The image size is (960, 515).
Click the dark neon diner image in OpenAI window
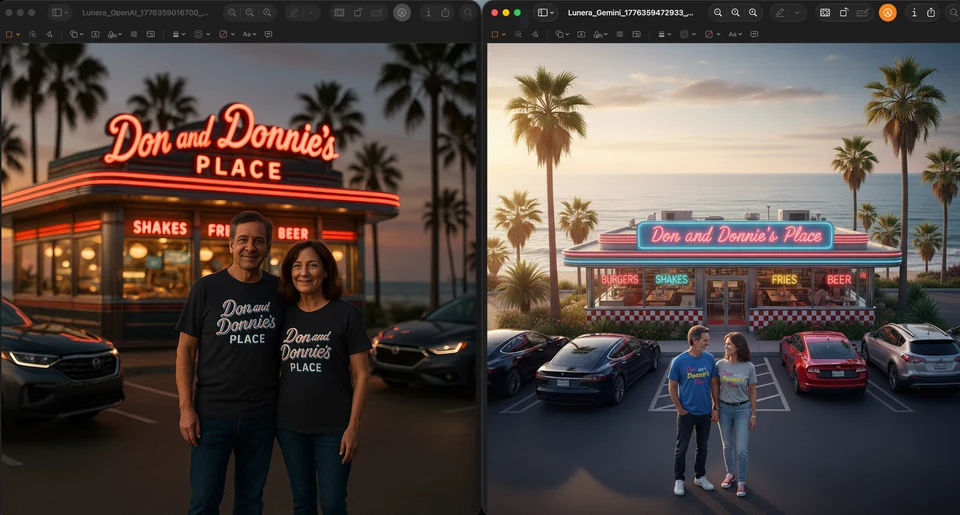(239, 279)
